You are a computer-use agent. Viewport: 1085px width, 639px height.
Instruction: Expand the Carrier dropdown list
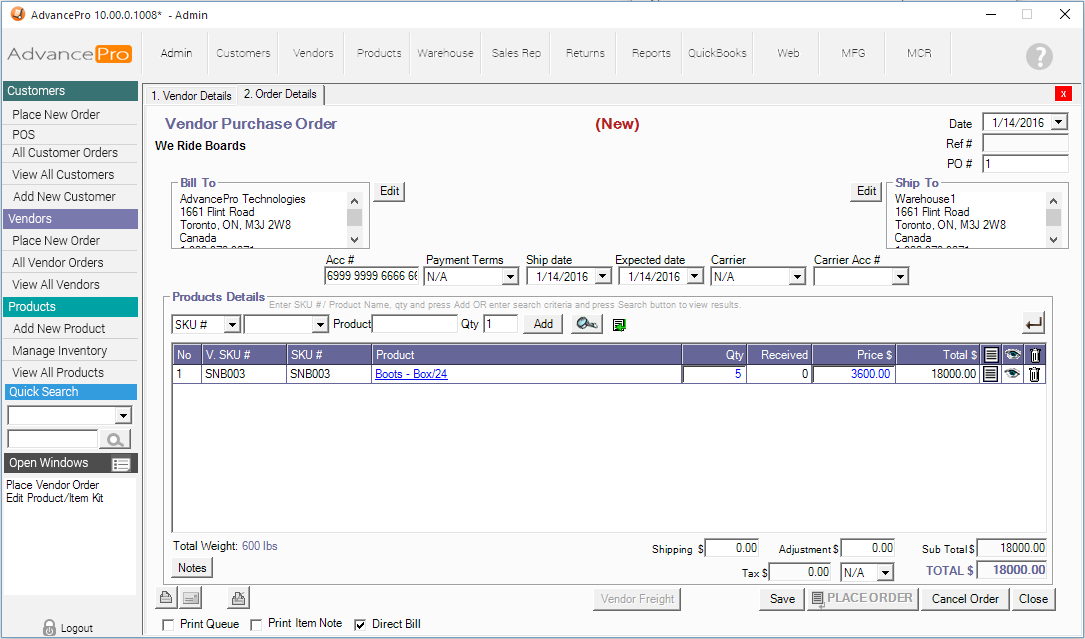(x=796, y=277)
